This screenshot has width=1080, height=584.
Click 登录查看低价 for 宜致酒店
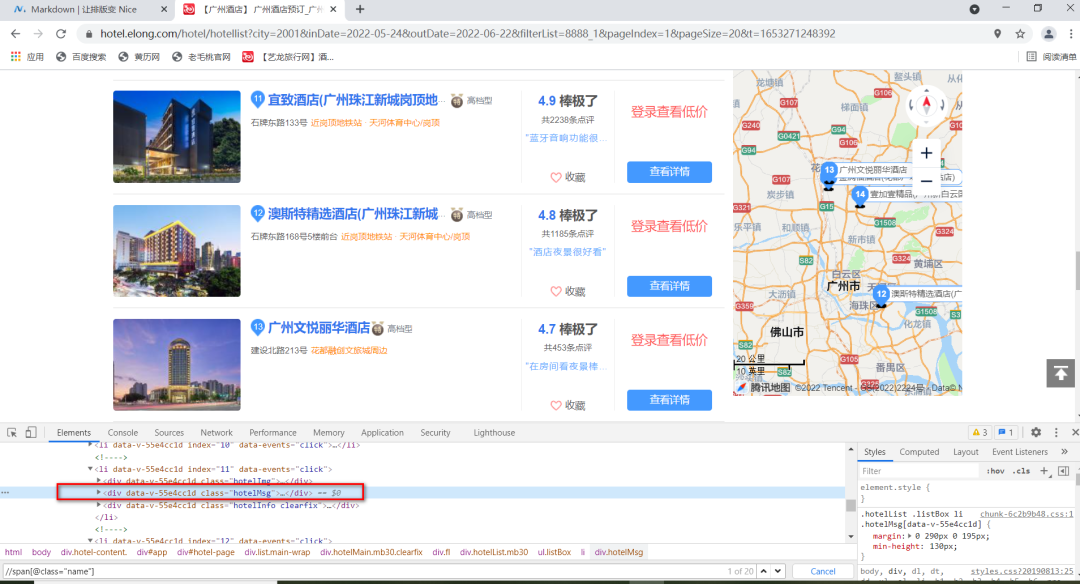669,112
